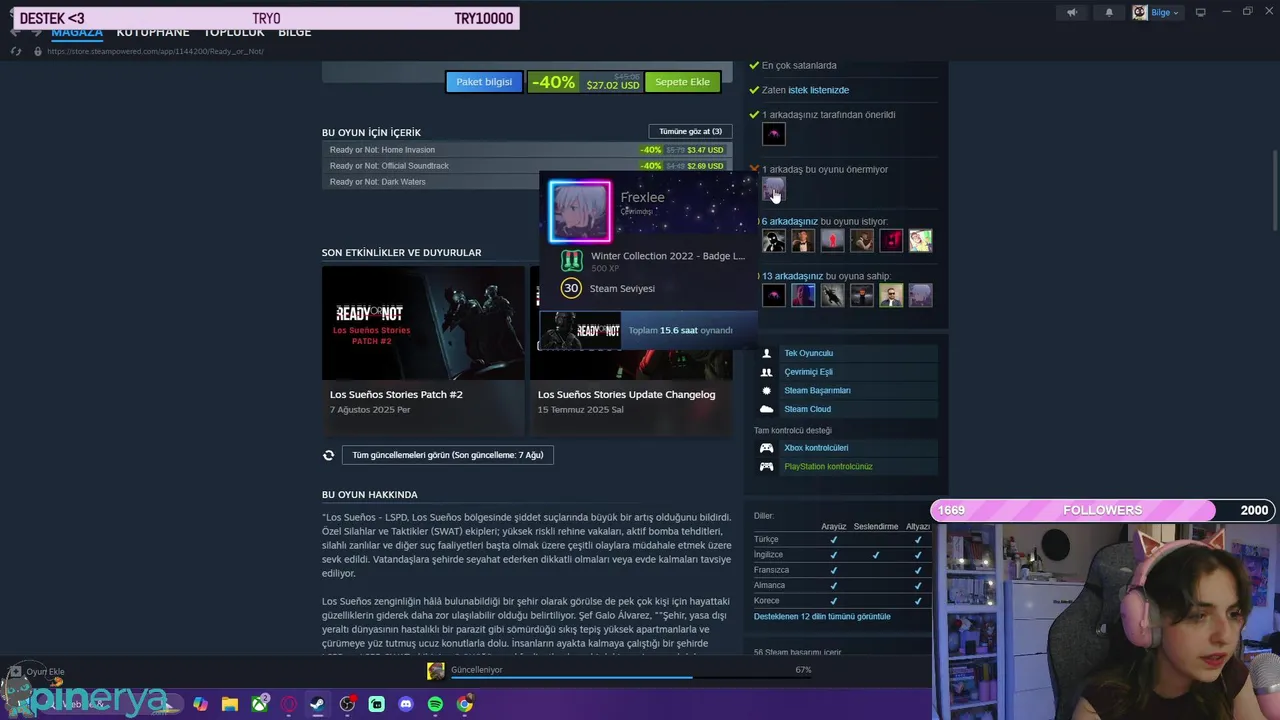
Task: Open Ready or Not: Official Soundtrack DLC
Action: (x=527, y=166)
